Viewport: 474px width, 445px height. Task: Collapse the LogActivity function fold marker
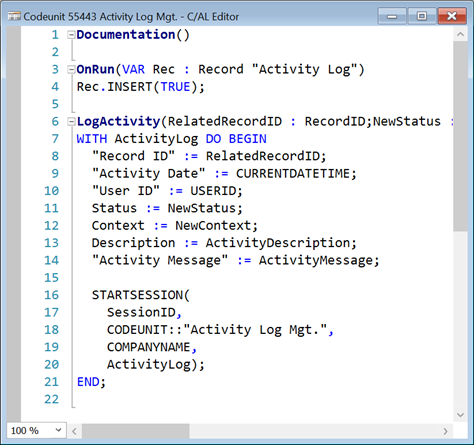(71, 122)
